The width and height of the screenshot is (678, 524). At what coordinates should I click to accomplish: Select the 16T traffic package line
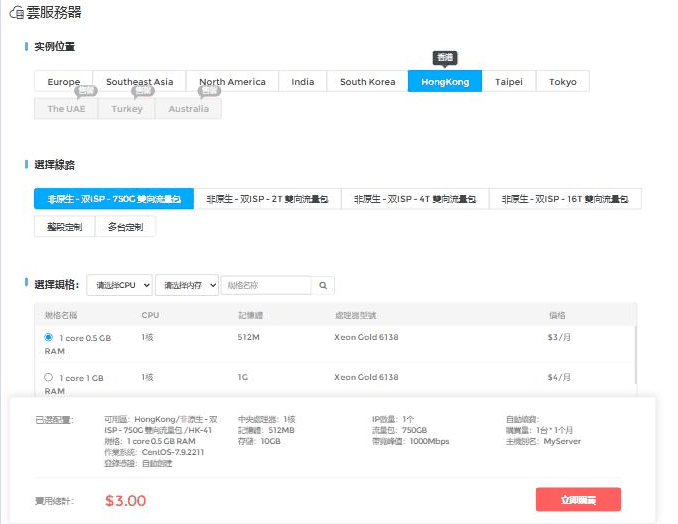tap(565, 199)
